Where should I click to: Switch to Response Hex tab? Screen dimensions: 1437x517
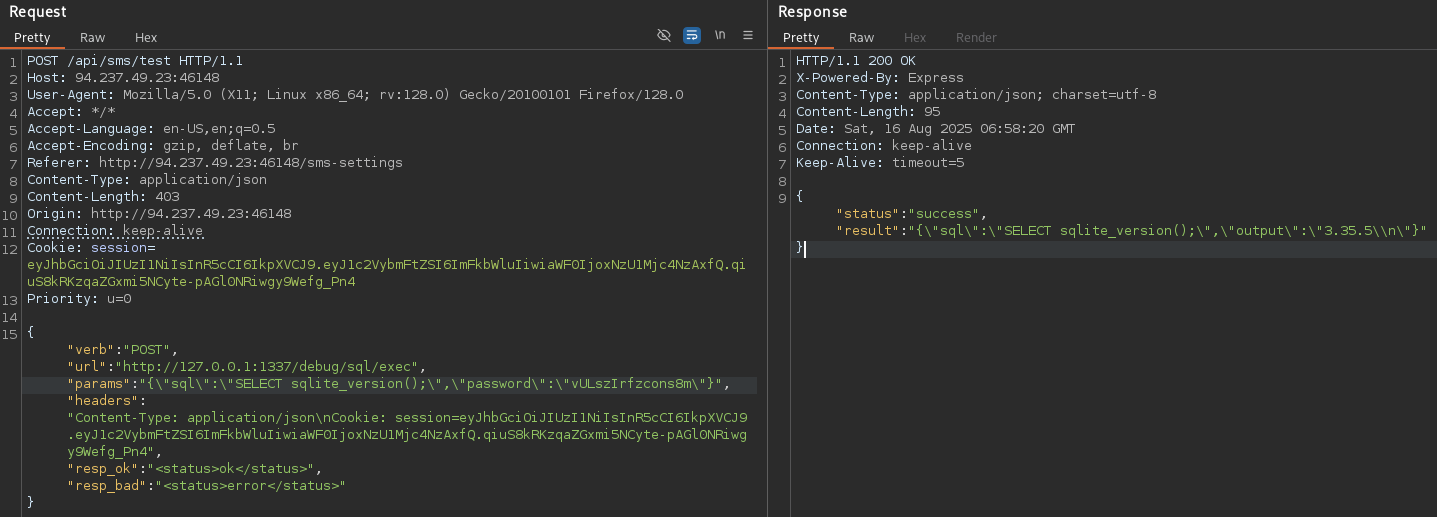pos(915,38)
